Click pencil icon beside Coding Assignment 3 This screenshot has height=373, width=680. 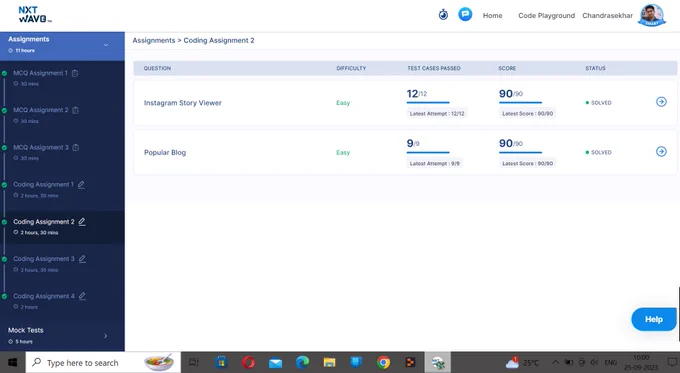pyautogui.click(x=82, y=259)
